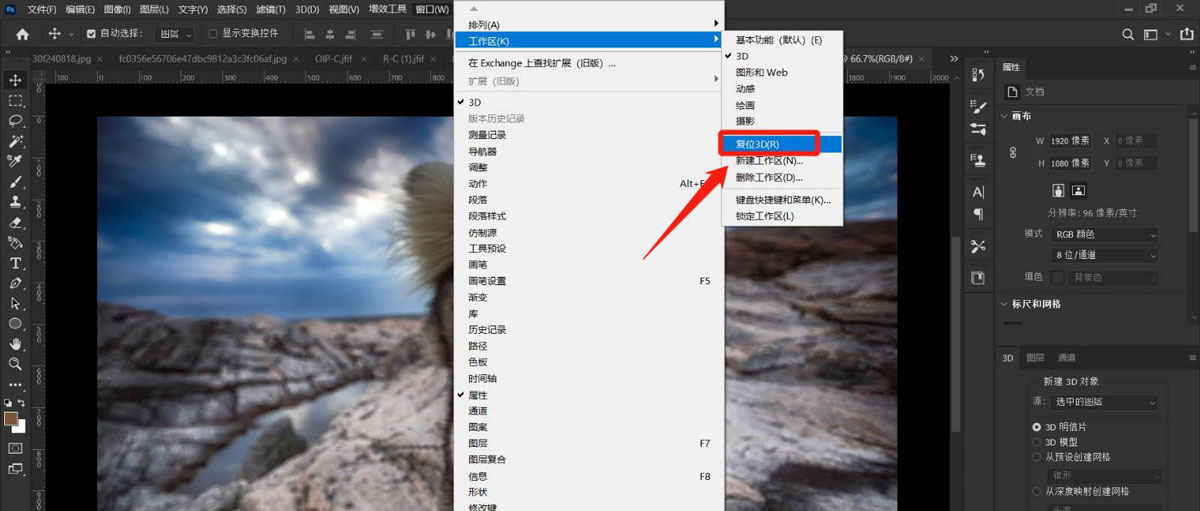Select the 3D 模型 radio button
Image resolution: width=1200 pixels, height=511 pixels.
[1036, 442]
